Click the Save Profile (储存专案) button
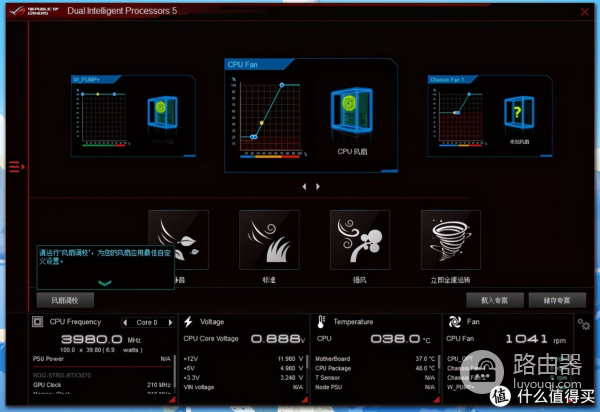The width and height of the screenshot is (600, 412). click(x=550, y=300)
